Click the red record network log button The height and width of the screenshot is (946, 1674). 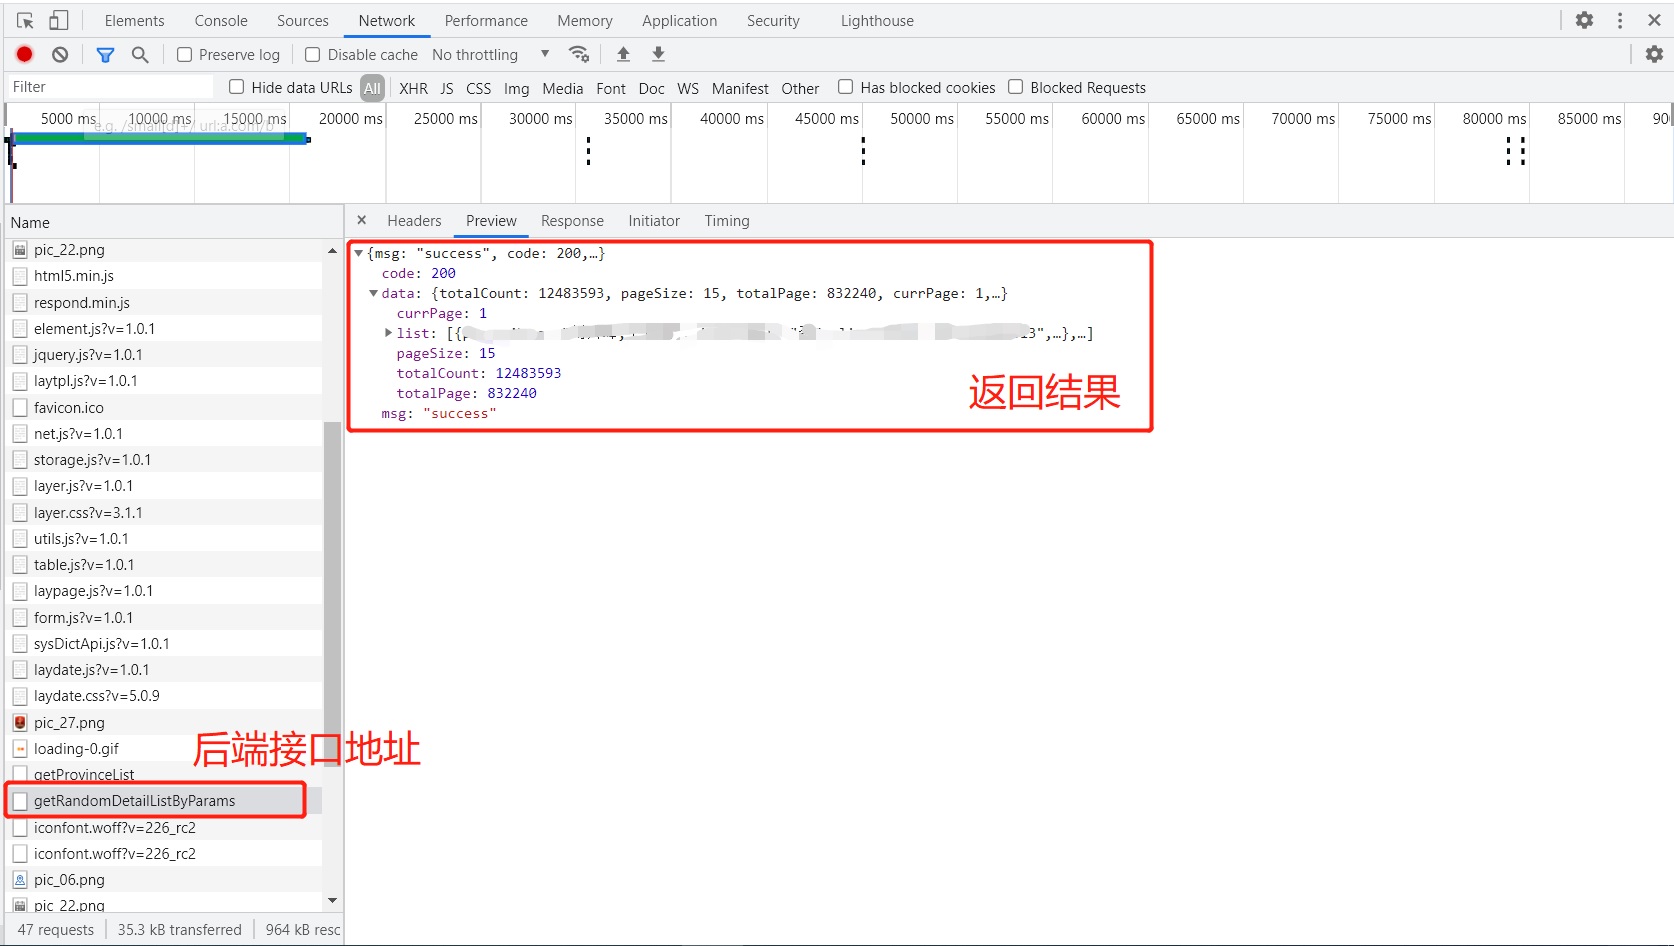(25, 55)
